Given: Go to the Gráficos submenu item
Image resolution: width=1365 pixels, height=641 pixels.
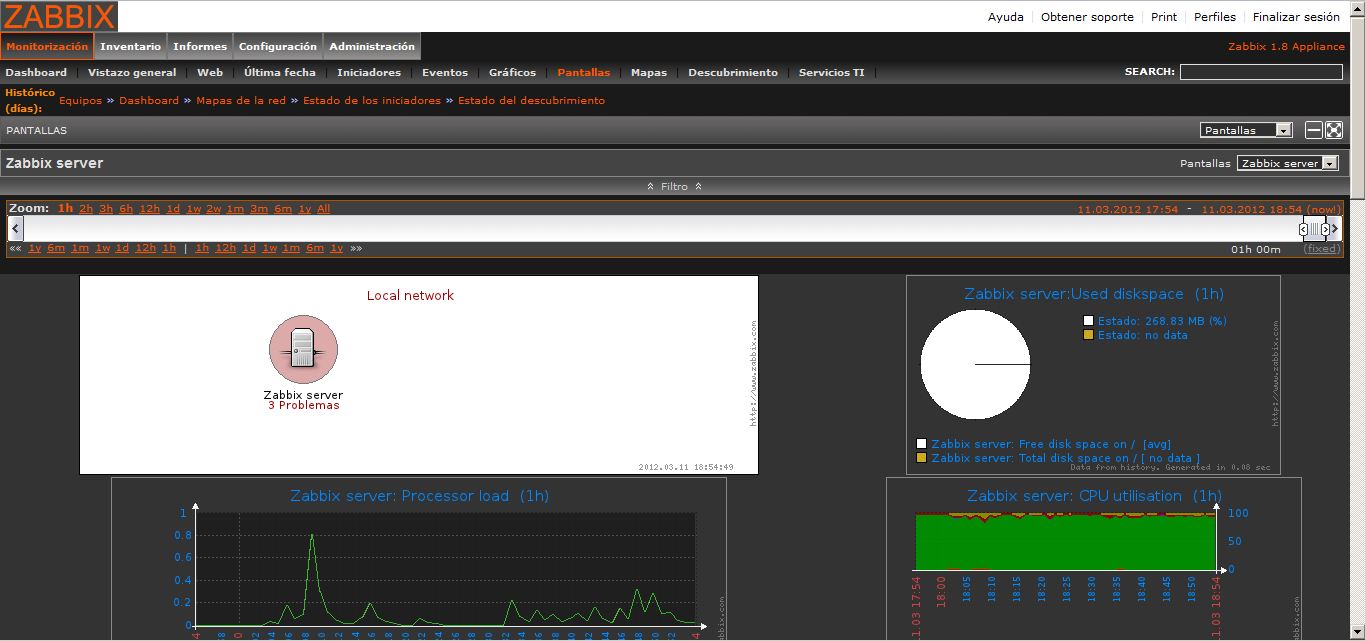Looking at the screenshot, I should (512, 72).
